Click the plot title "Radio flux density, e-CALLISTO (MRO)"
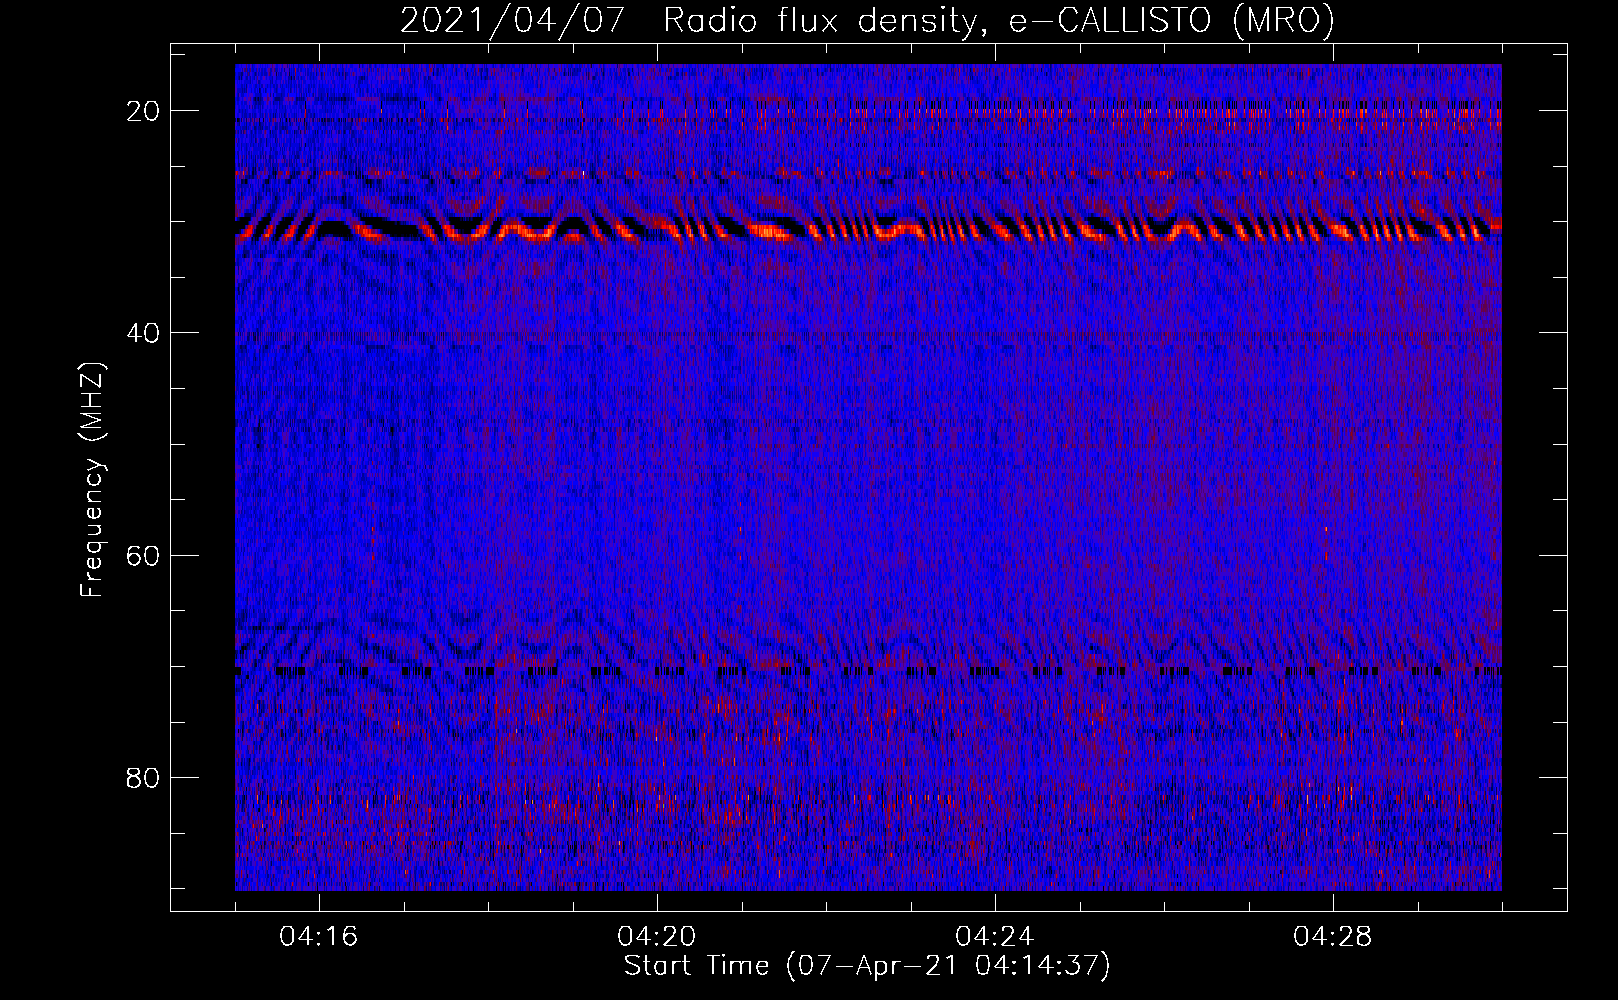The width and height of the screenshot is (1618, 1000). (x=999, y=21)
